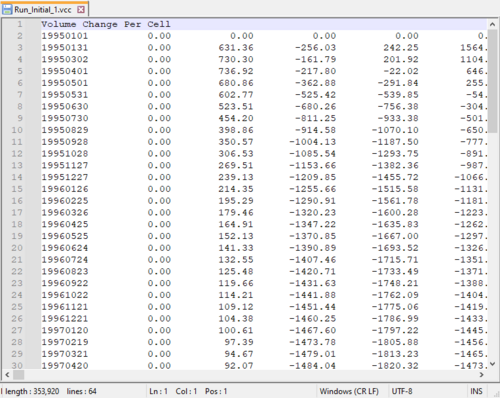500x398 pixels.
Task: Switch to the Run_Initial_1.vcc tab
Action: (x=44, y=9)
